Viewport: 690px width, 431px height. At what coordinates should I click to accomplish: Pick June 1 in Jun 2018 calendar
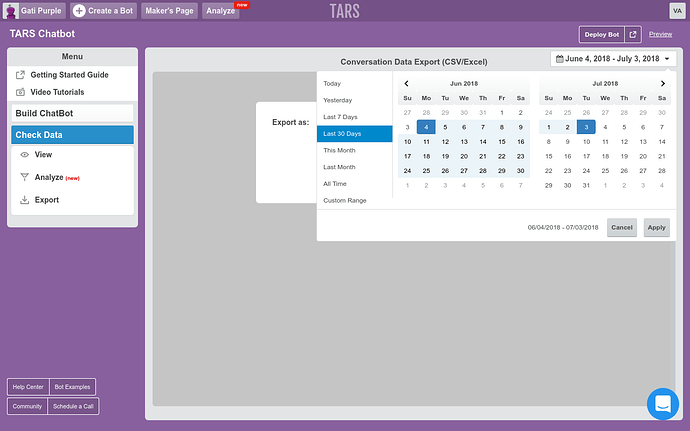[502, 113]
